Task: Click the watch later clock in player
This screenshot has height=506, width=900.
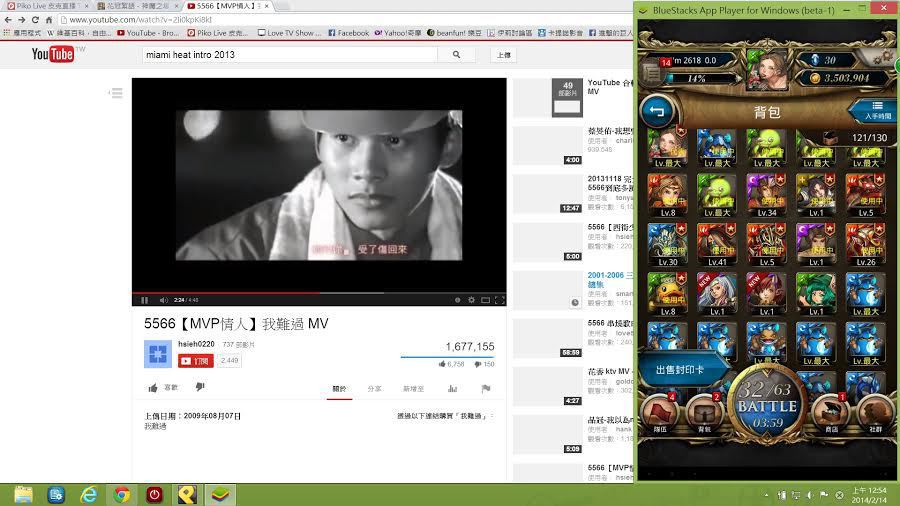Action: tap(457, 300)
